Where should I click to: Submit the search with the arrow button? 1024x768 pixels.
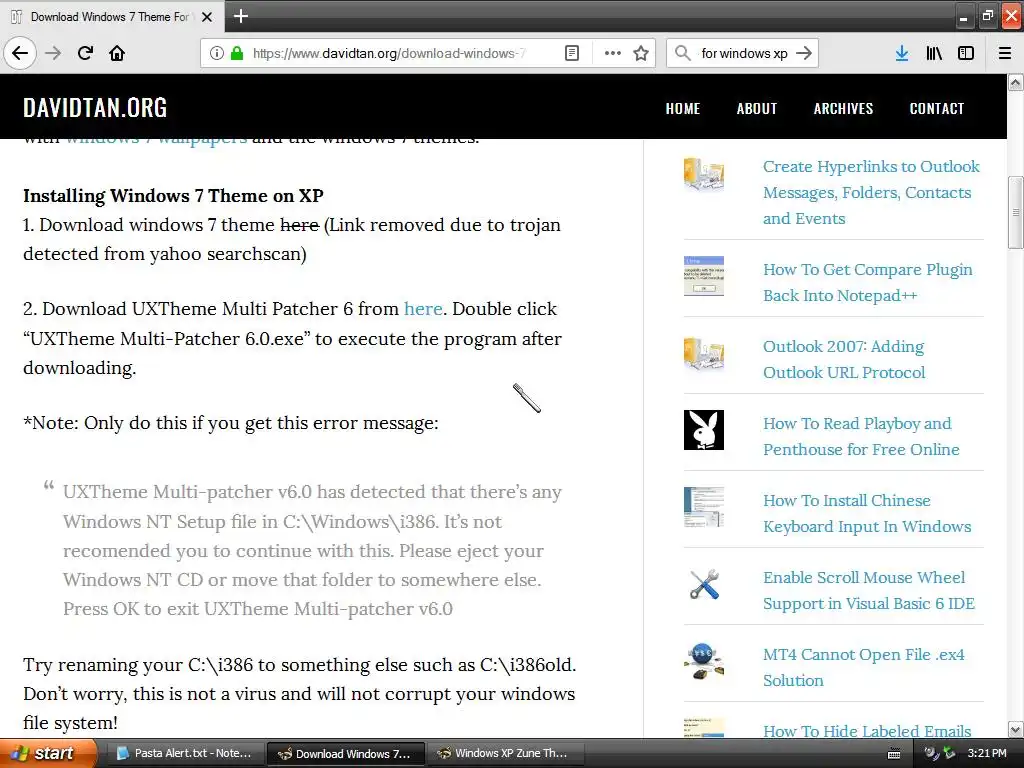click(x=804, y=53)
